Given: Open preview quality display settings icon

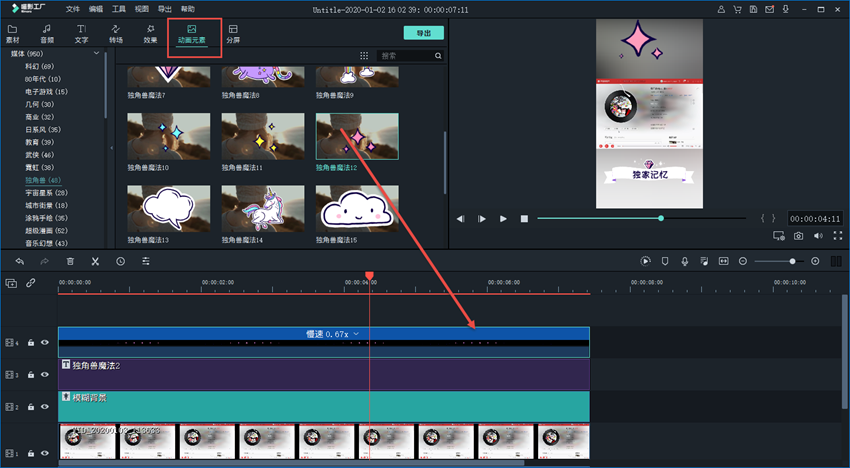Looking at the screenshot, I should point(779,236).
